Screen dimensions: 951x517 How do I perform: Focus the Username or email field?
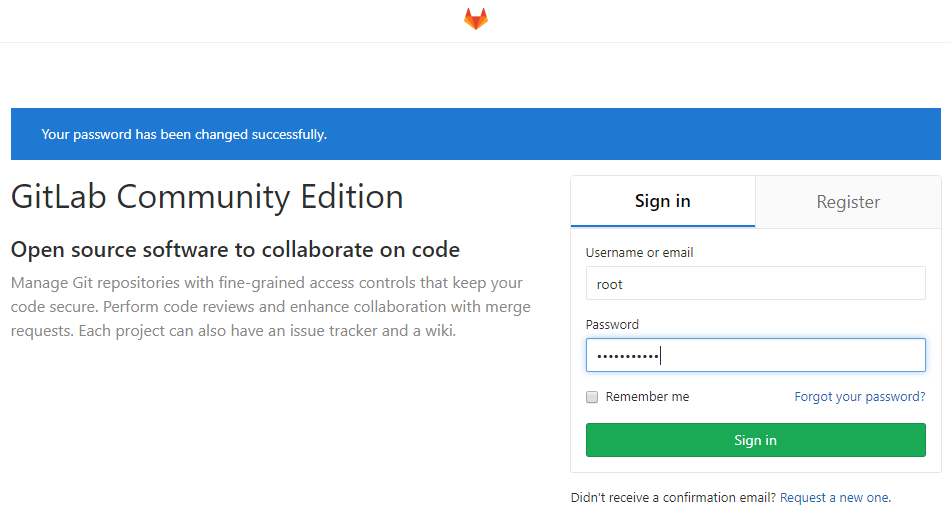tap(756, 283)
